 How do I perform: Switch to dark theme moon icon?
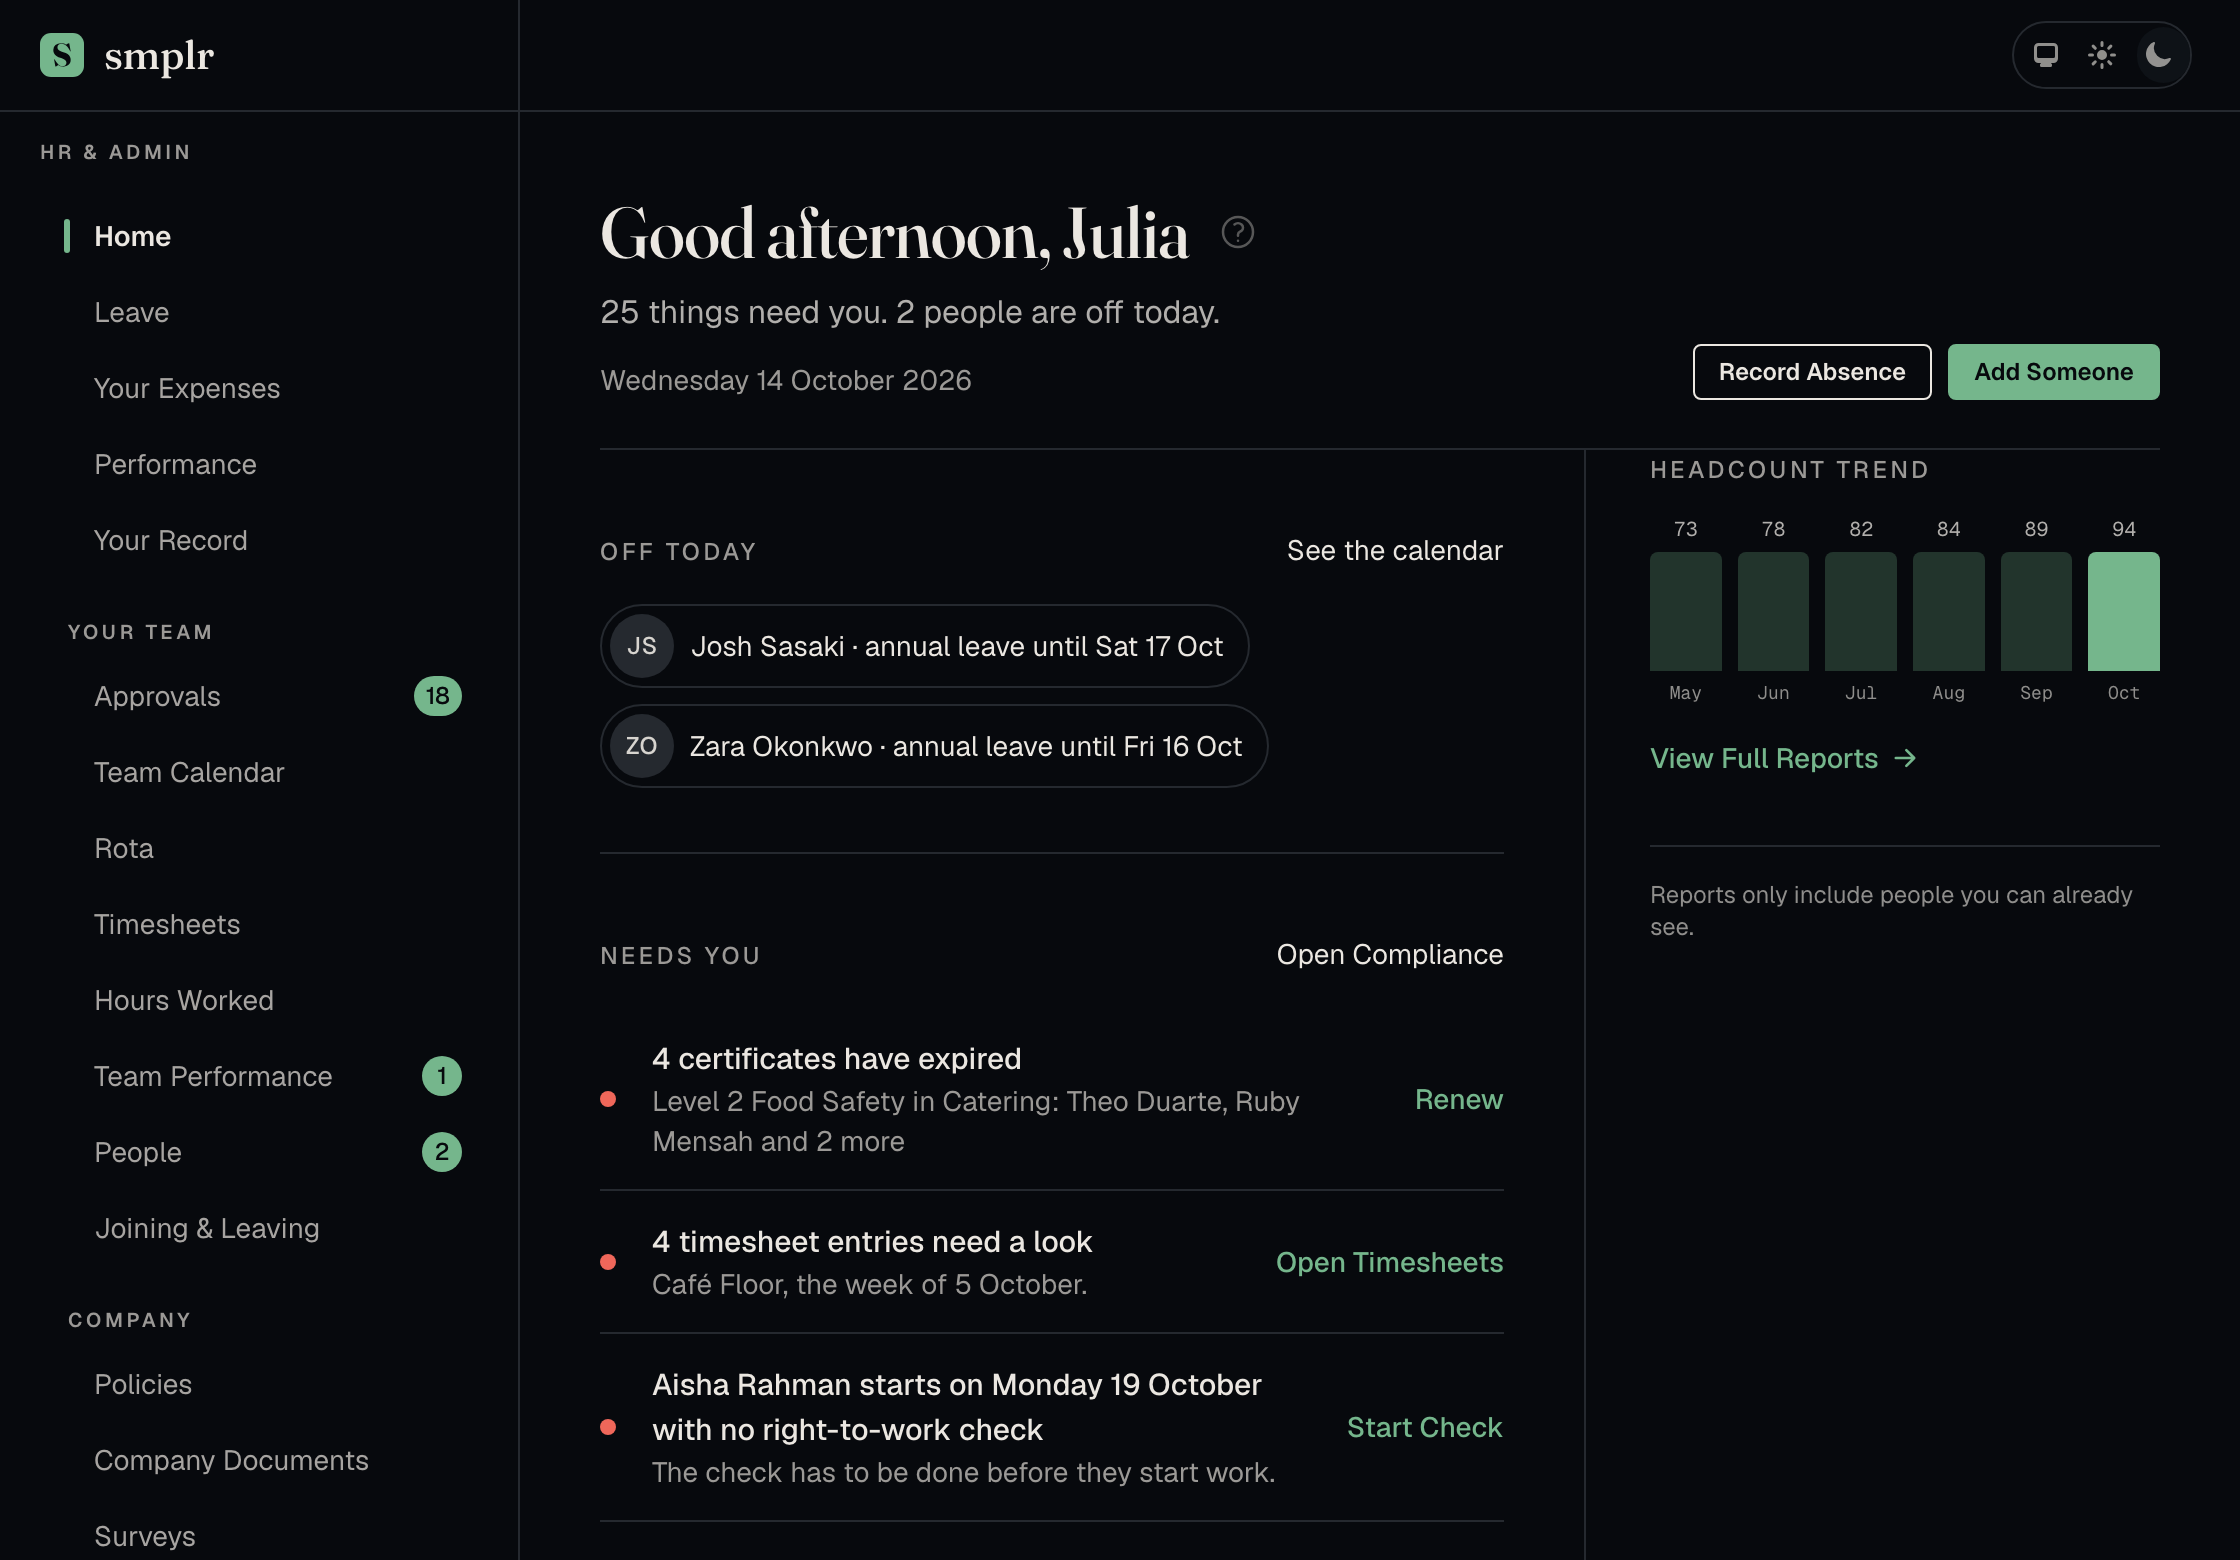pos(2158,55)
